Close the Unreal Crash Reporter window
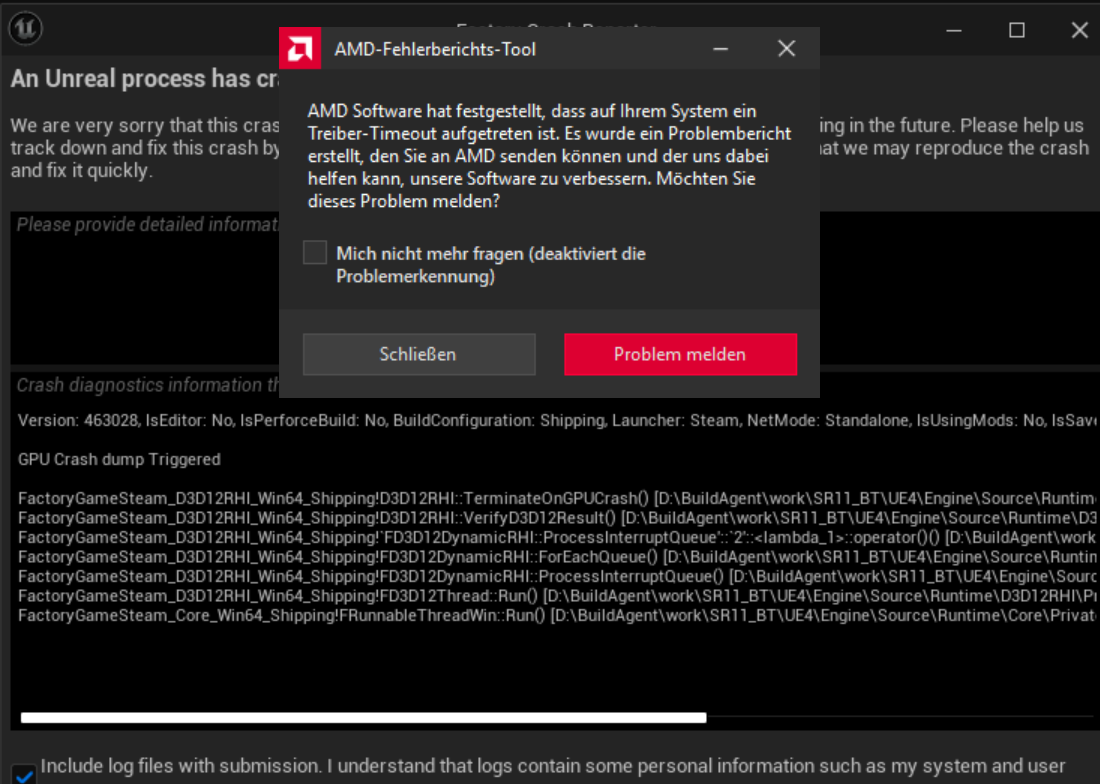This screenshot has height=784, width=1100. coord(1080,30)
